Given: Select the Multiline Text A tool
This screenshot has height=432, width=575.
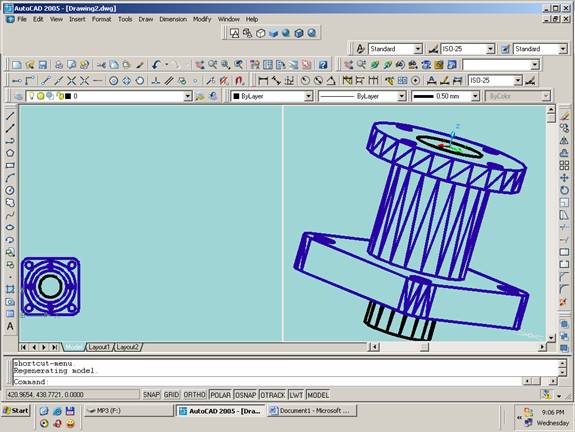Looking at the screenshot, I should point(10,326).
